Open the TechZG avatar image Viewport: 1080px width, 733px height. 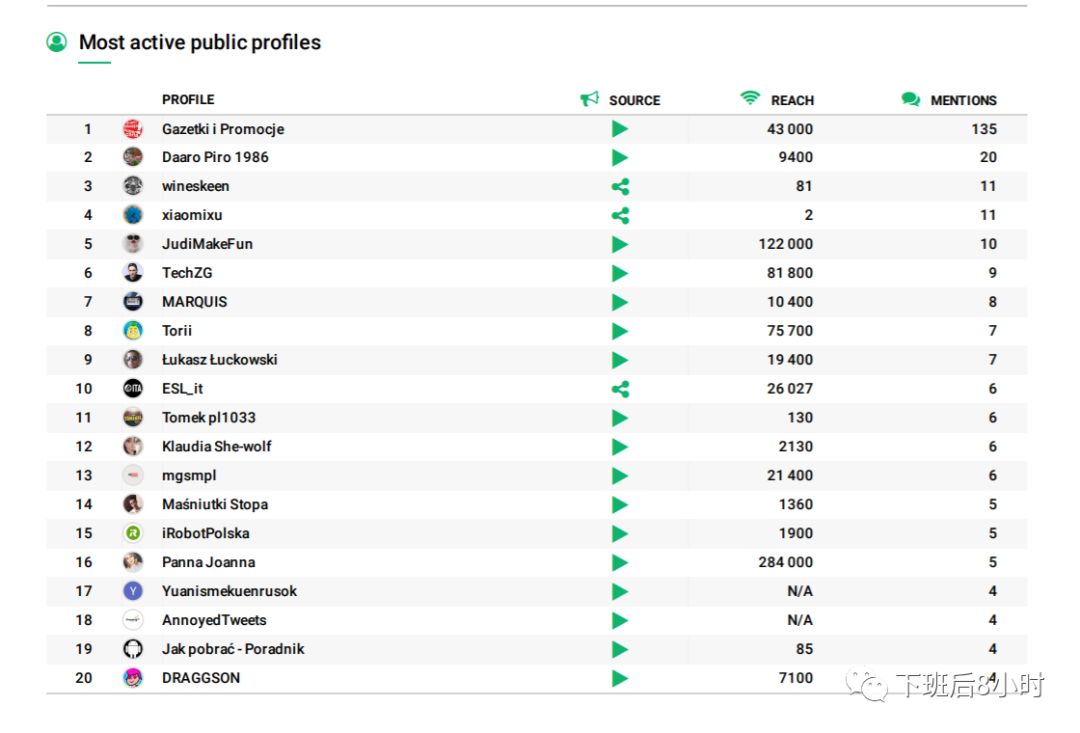click(133, 273)
